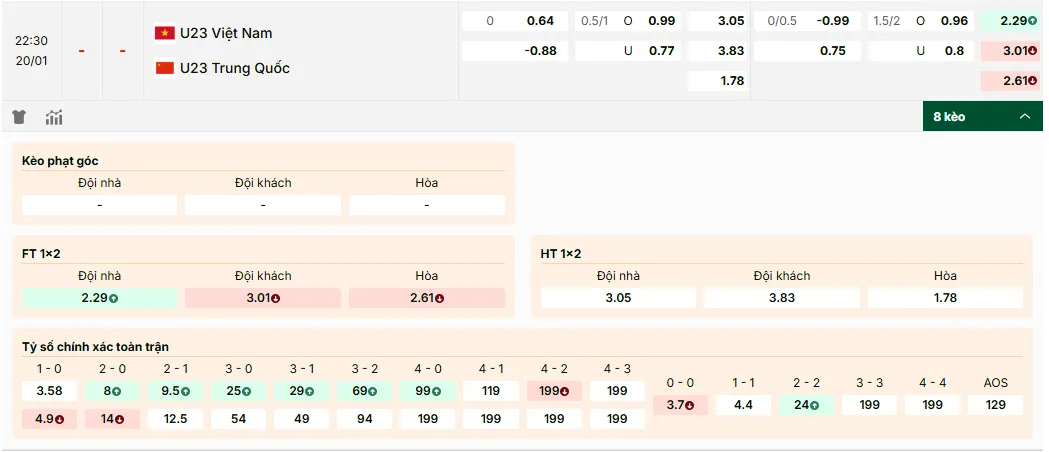
Task: Choose exact score 2-2 odds 24
Action: (807, 405)
